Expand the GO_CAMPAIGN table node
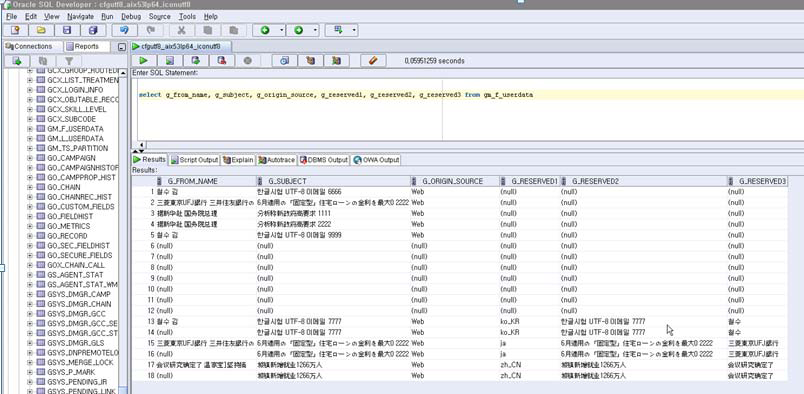The height and width of the screenshot is (394, 804). click(30, 158)
